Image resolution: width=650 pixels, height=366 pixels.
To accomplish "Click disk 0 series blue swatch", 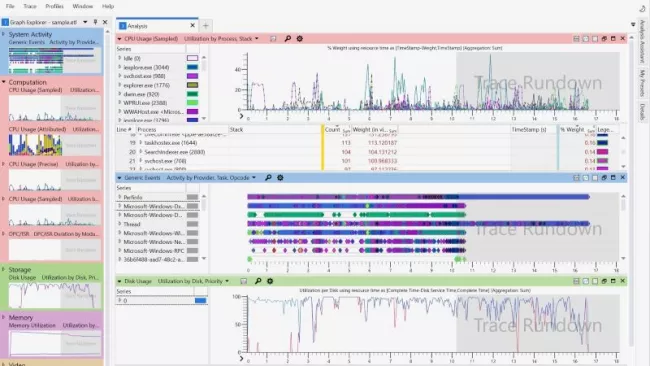I will coord(201,301).
